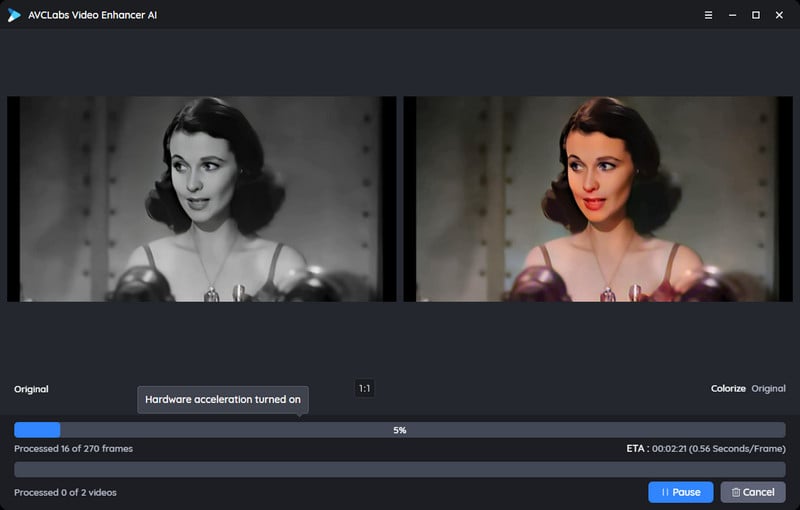The width and height of the screenshot is (800, 510).
Task: Click the 1:1 zoom ratio button
Action: pos(365,389)
